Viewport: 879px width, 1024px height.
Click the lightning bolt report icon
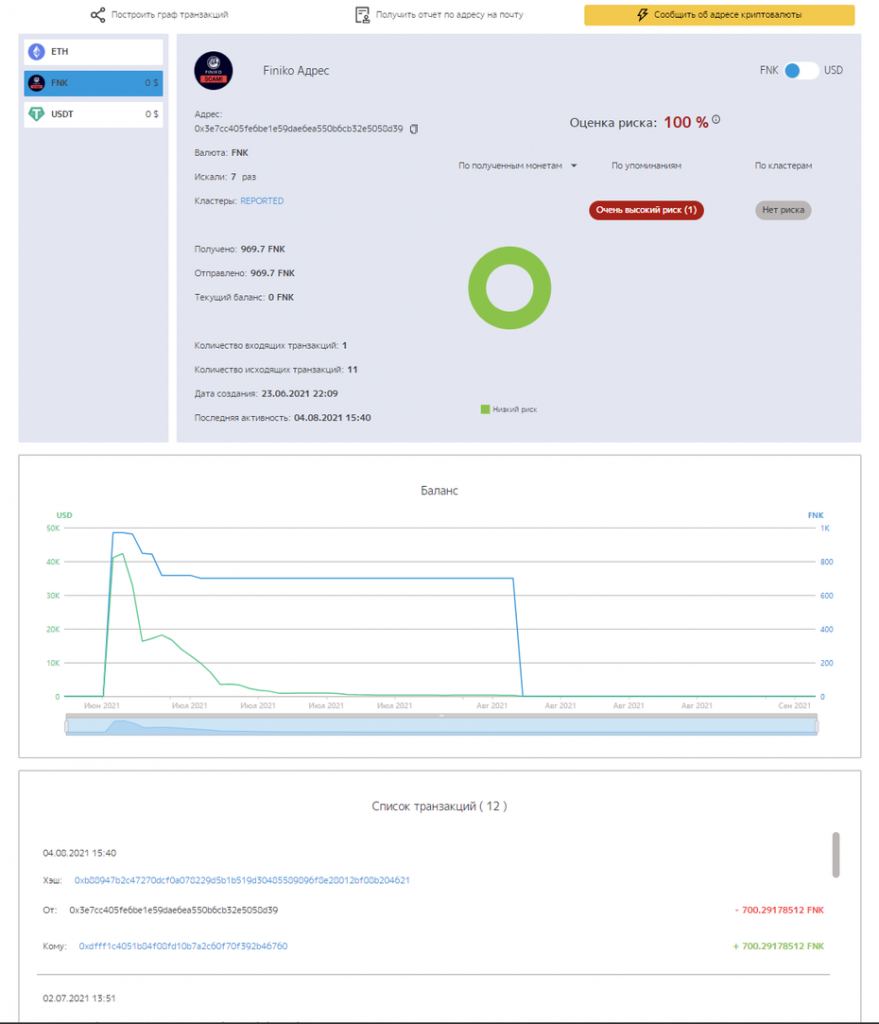[643, 15]
